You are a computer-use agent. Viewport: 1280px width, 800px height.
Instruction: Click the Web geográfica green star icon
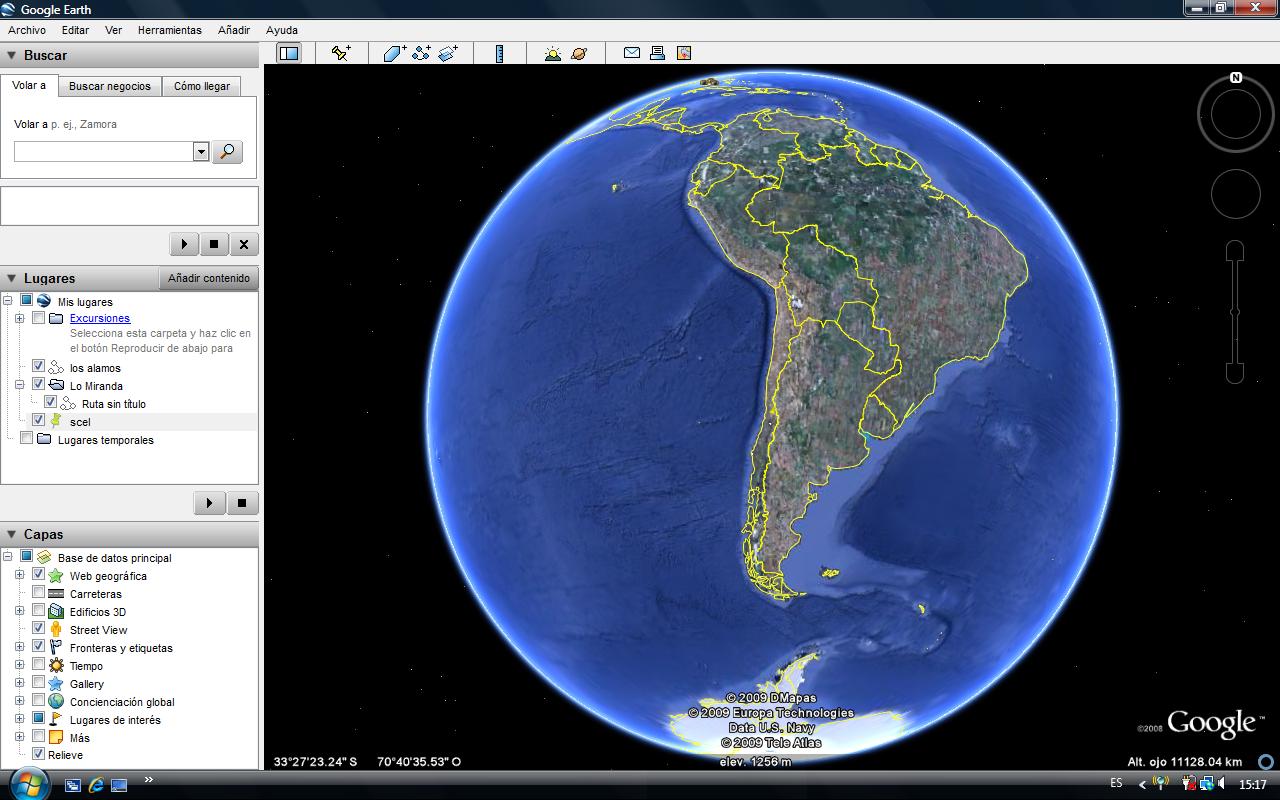point(56,576)
